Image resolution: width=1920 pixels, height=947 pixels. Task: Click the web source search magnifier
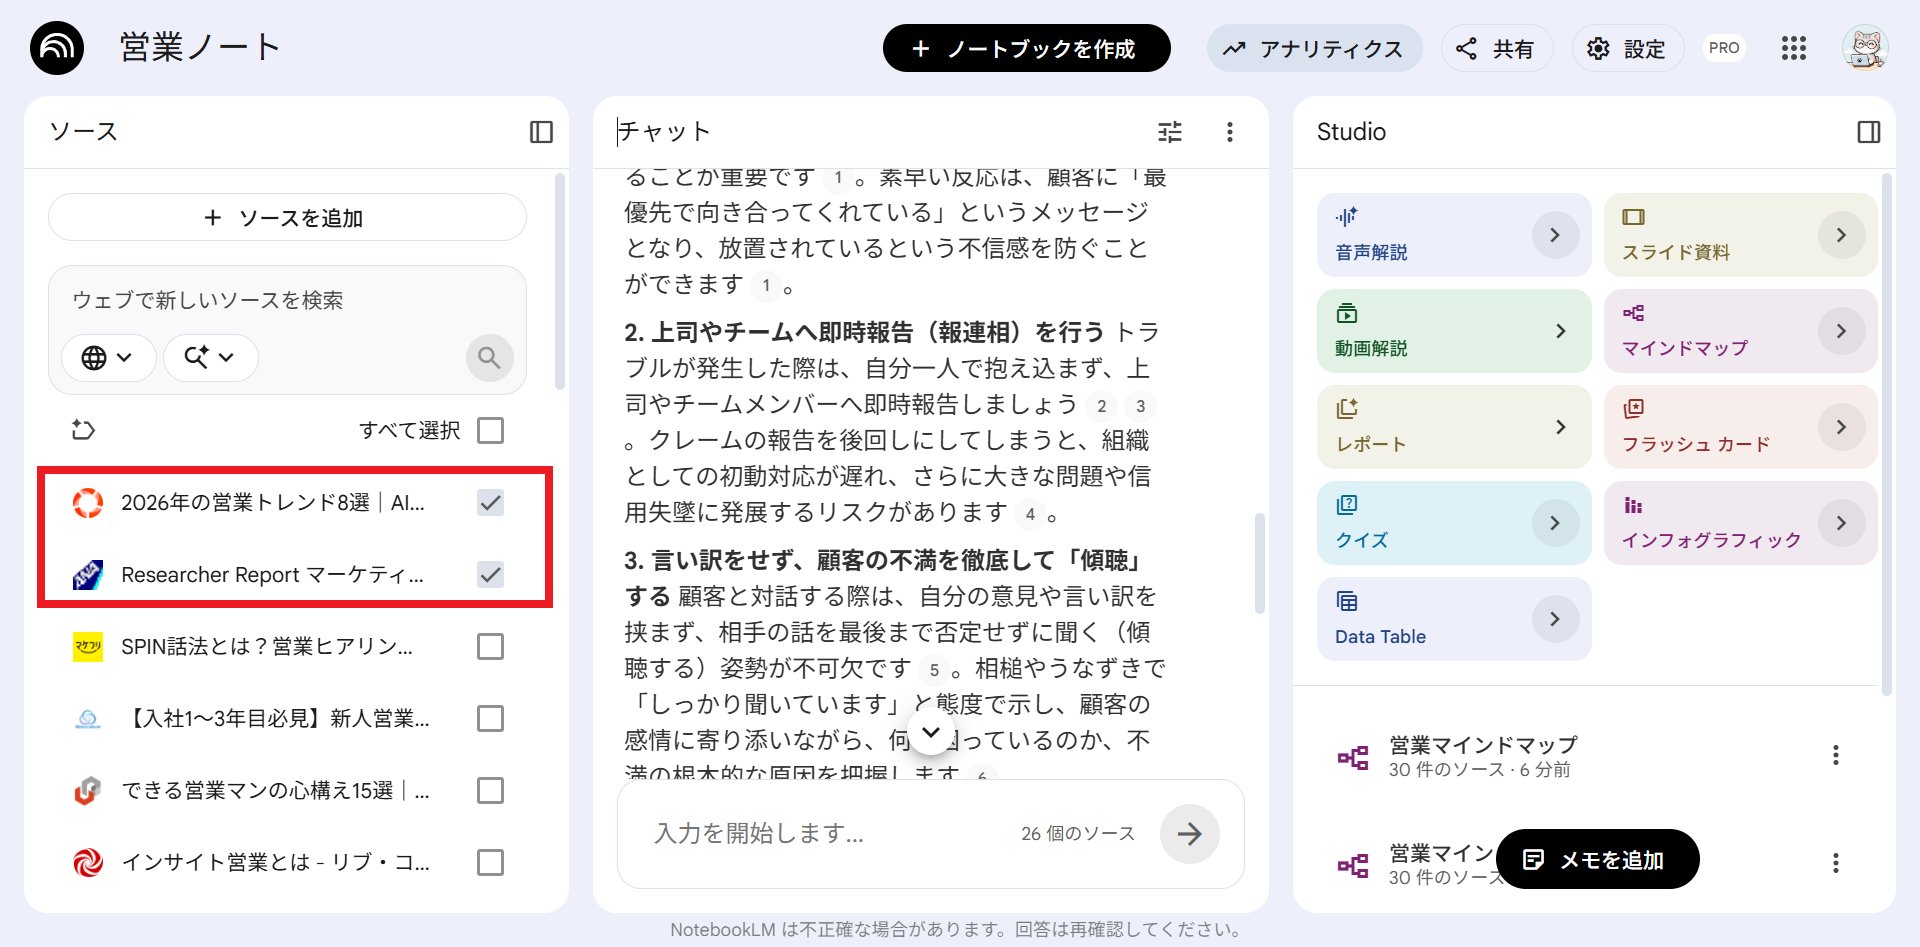click(489, 357)
